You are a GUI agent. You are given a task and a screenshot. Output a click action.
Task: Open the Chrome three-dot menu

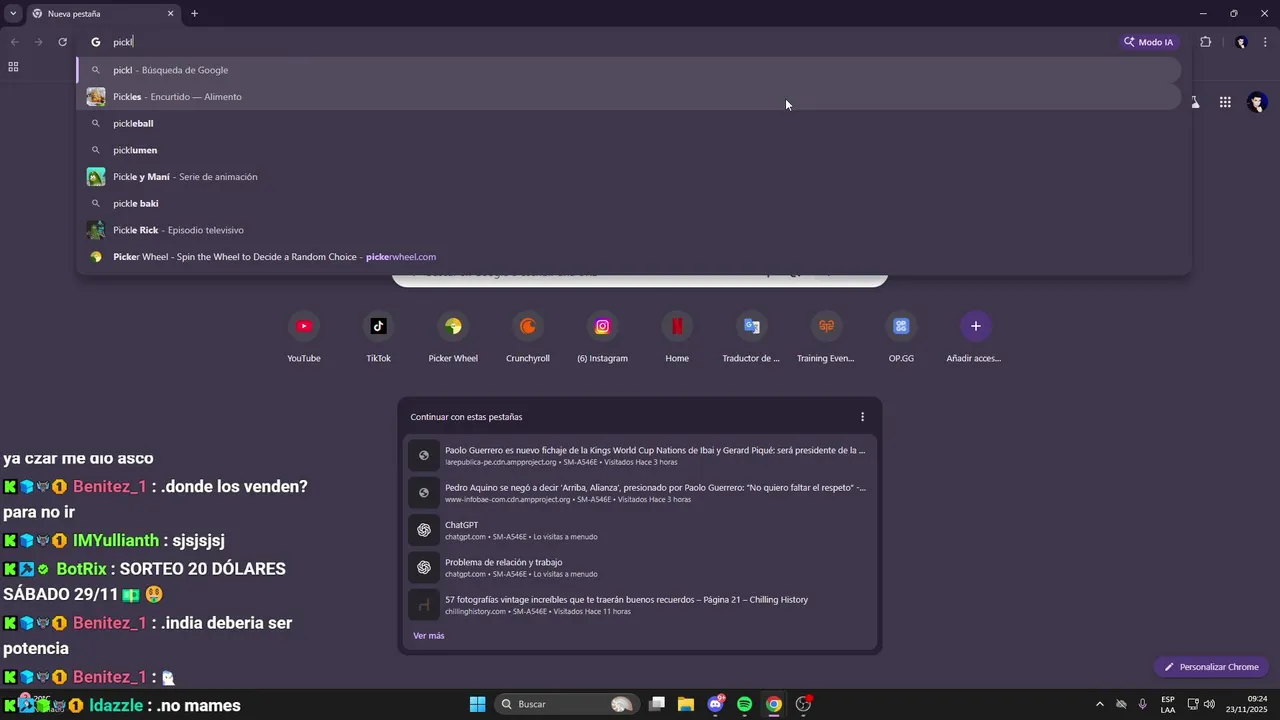tap(1266, 42)
